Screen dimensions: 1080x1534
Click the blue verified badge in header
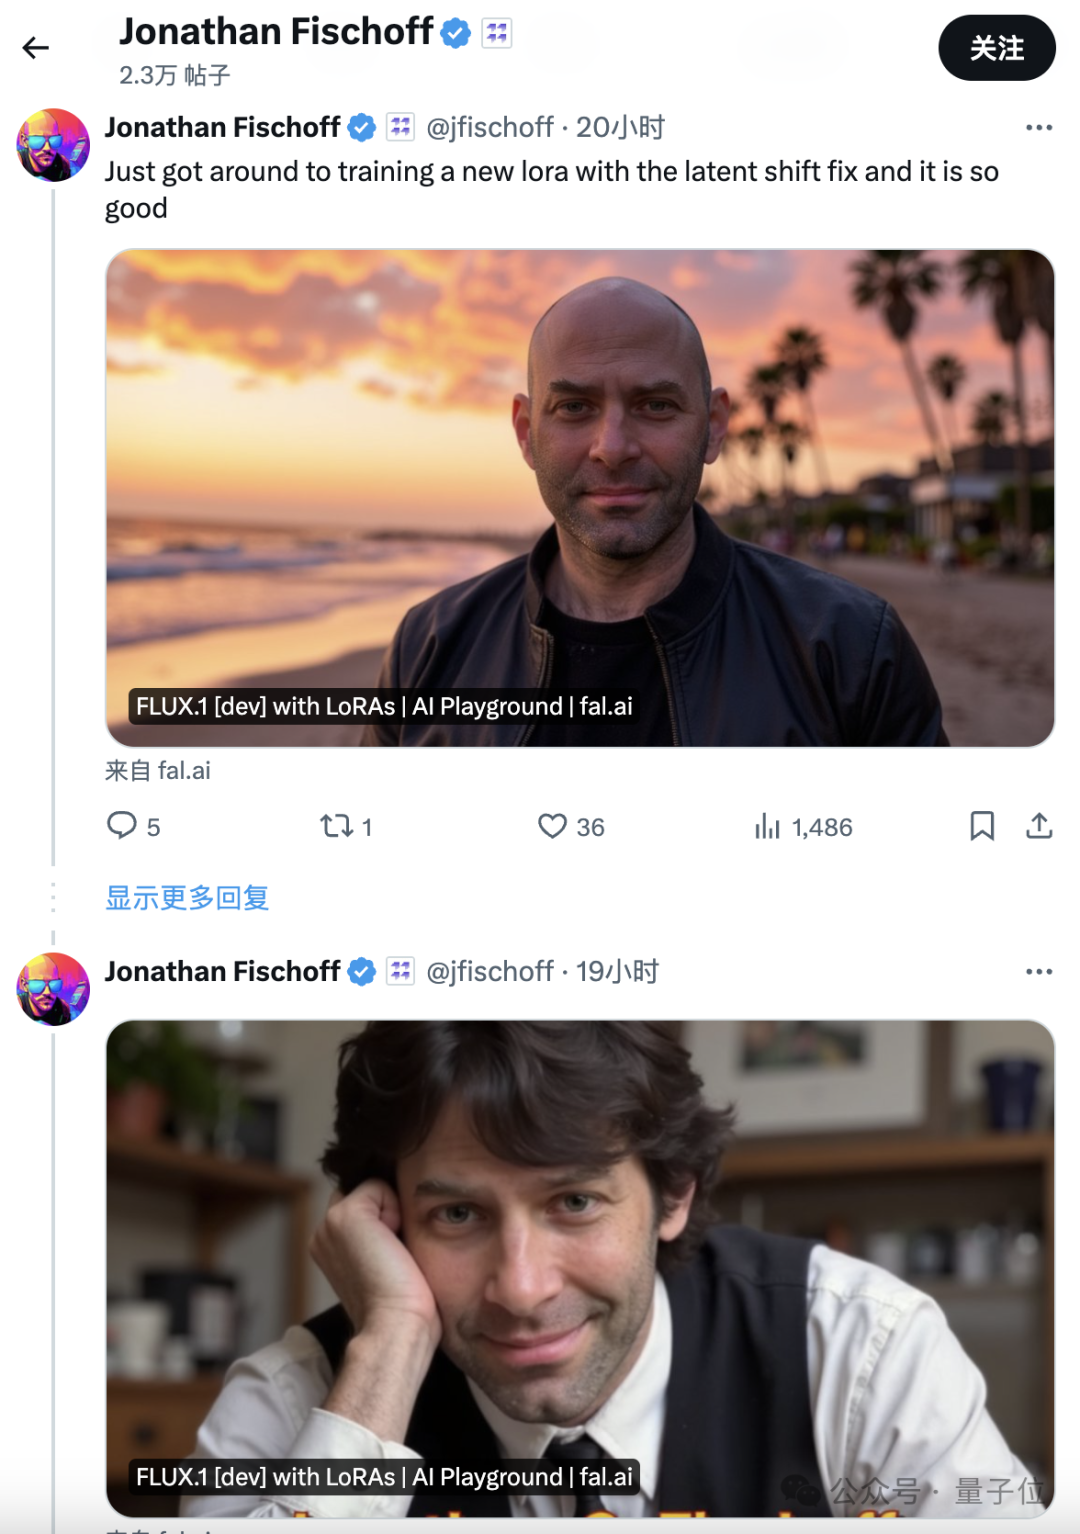[x=456, y=33]
